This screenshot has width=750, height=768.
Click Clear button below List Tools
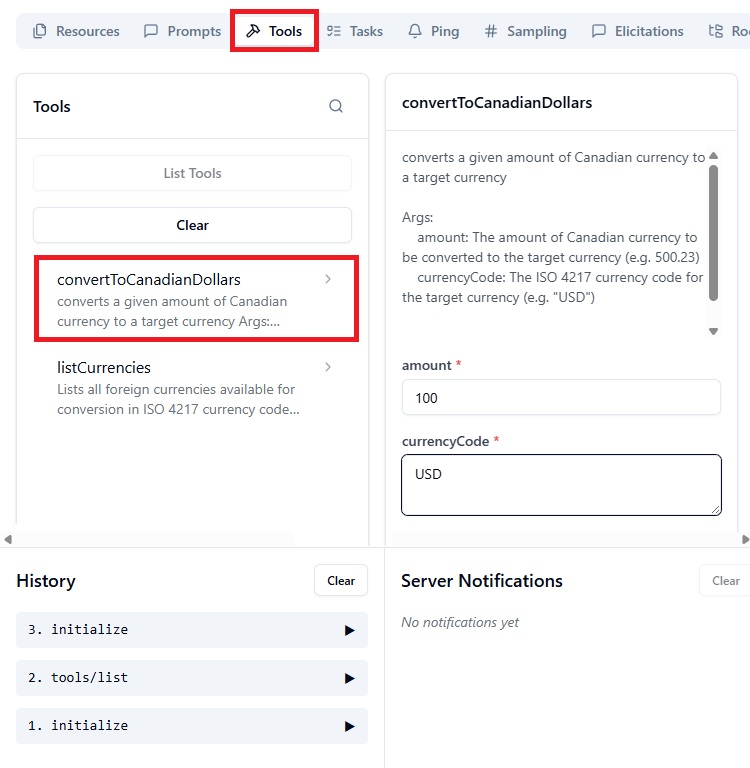point(193,225)
